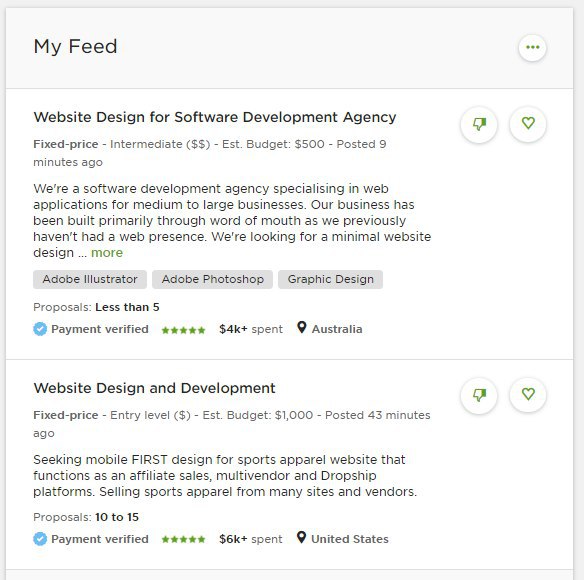Dislike the Software Development Agency job post
584x580 pixels.
(479, 124)
